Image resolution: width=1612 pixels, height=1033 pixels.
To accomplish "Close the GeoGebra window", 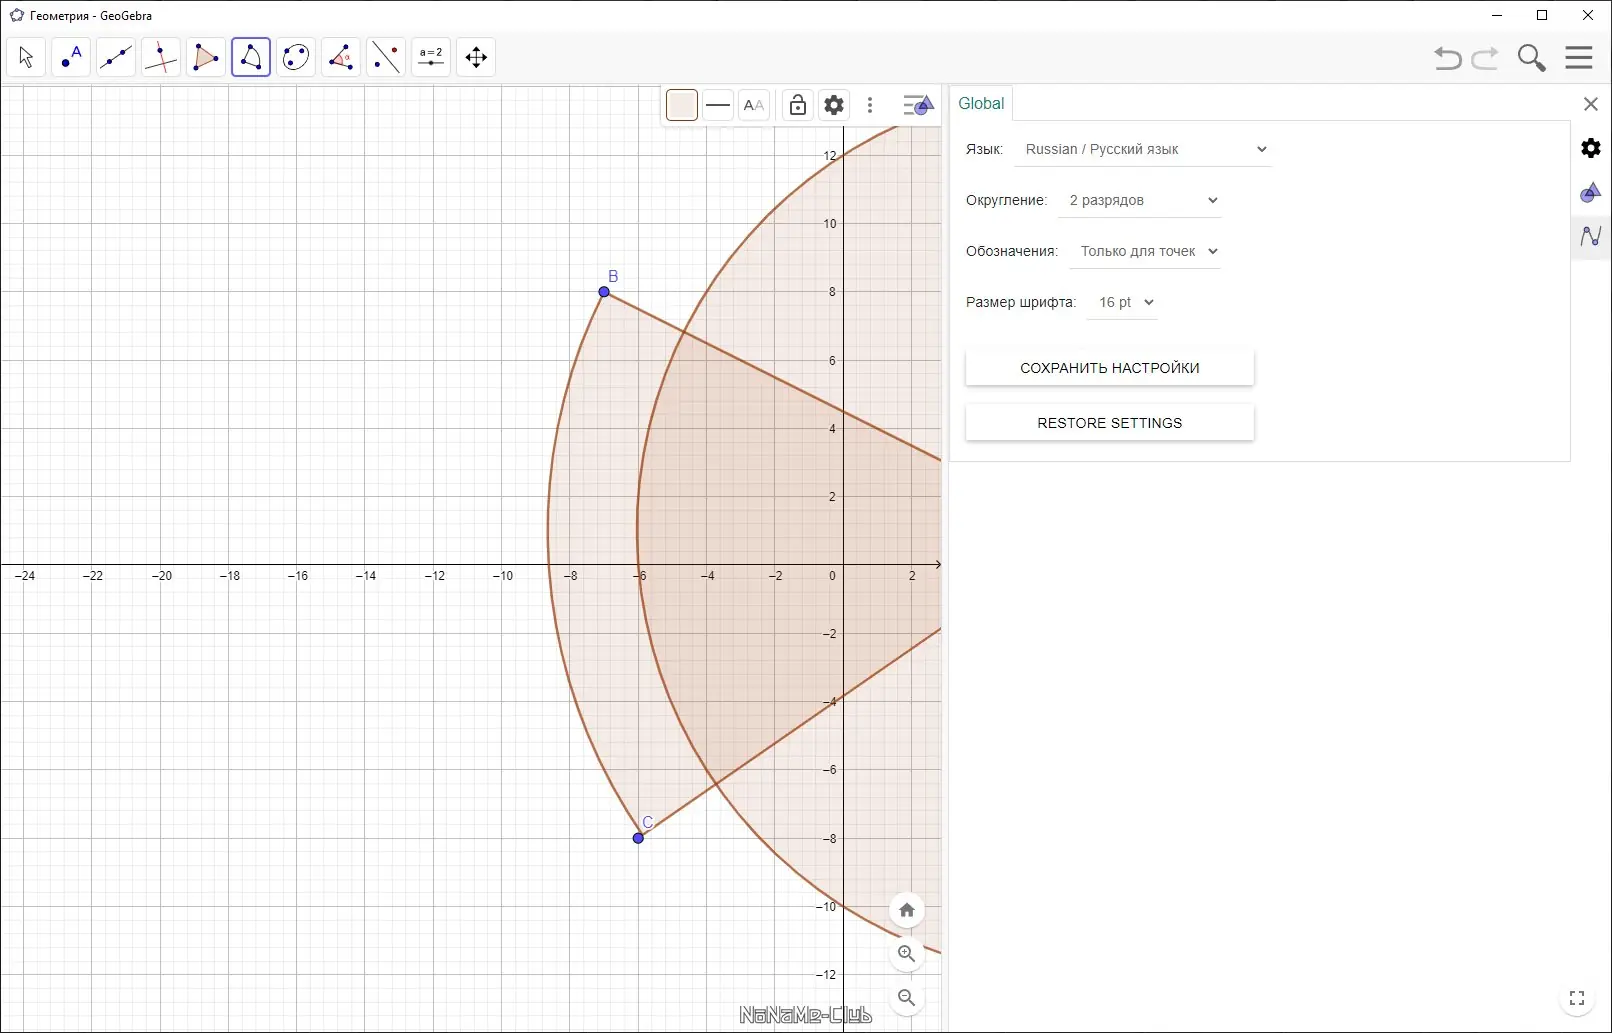I will point(1588,15).
